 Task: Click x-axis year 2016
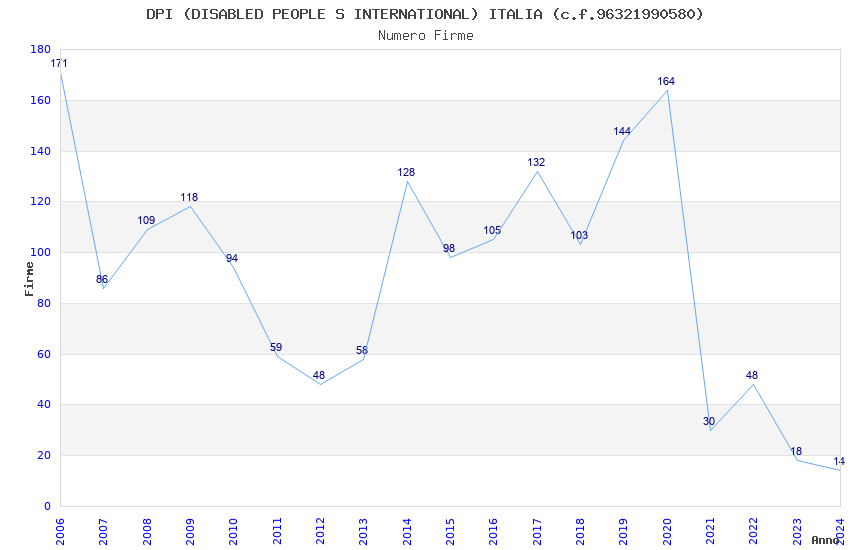click(x=493, y=532)
